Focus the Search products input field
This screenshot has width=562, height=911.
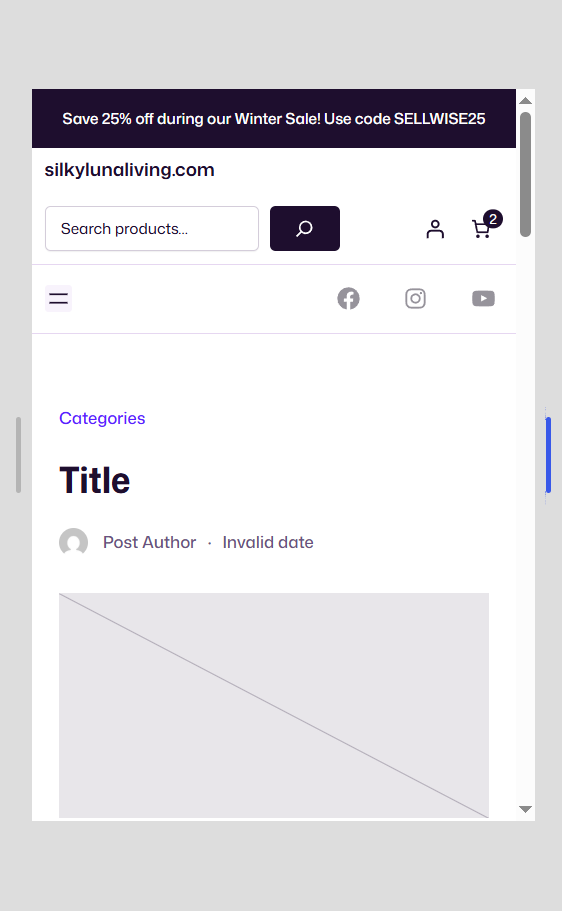(152, 228)
